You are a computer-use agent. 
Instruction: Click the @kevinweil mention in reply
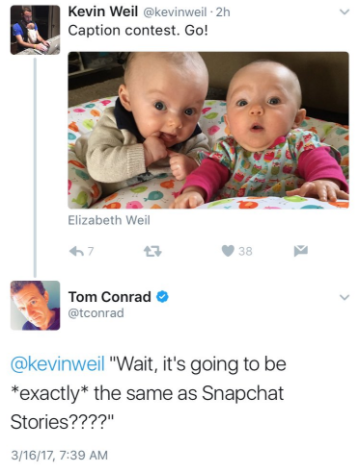tap(58, 364)
